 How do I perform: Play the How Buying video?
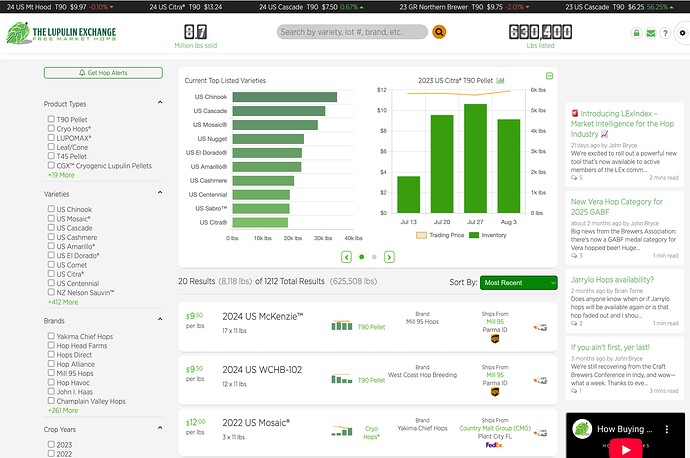tap(626, 450)
